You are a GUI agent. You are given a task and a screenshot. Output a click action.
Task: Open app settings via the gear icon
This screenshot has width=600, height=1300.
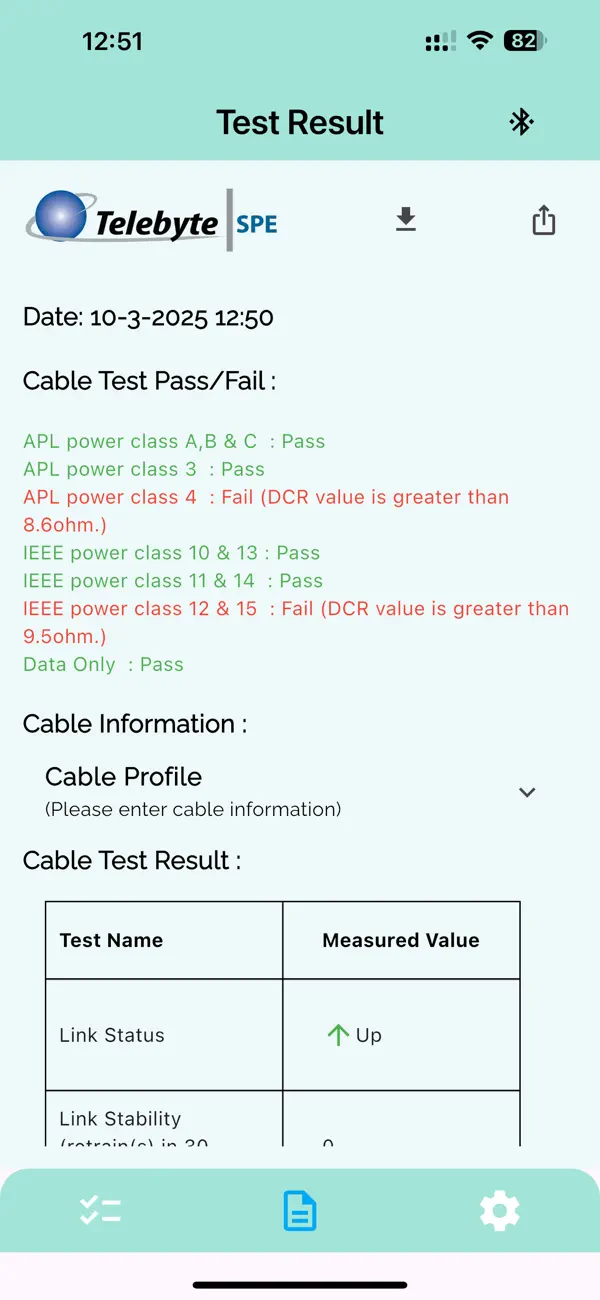pyautogui.click(x=499, y=1210)
